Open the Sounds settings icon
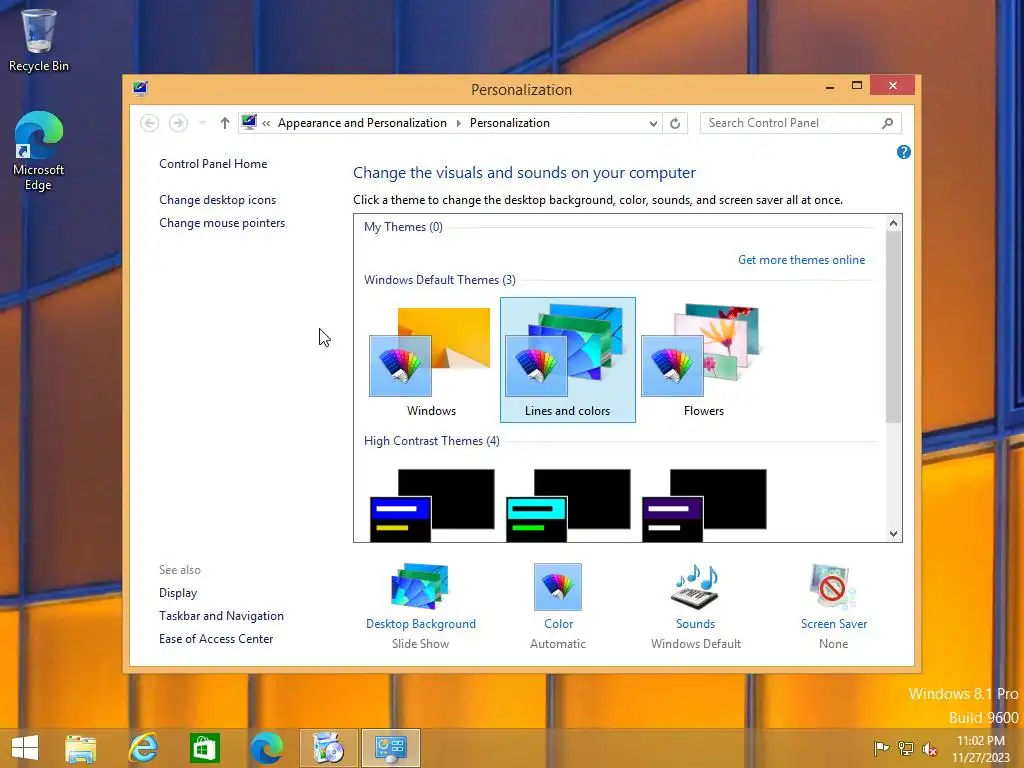Viewport: 1024px width, 768px height. pos(696,586)
